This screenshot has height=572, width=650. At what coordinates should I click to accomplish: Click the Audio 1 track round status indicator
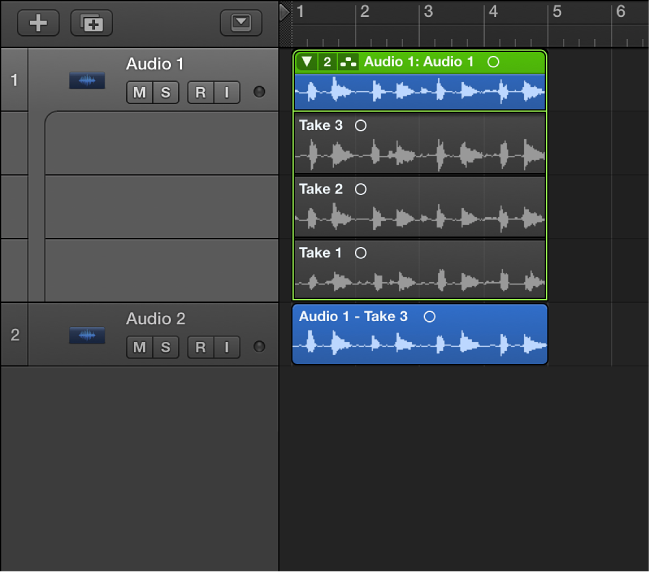(x=259, y=92)
